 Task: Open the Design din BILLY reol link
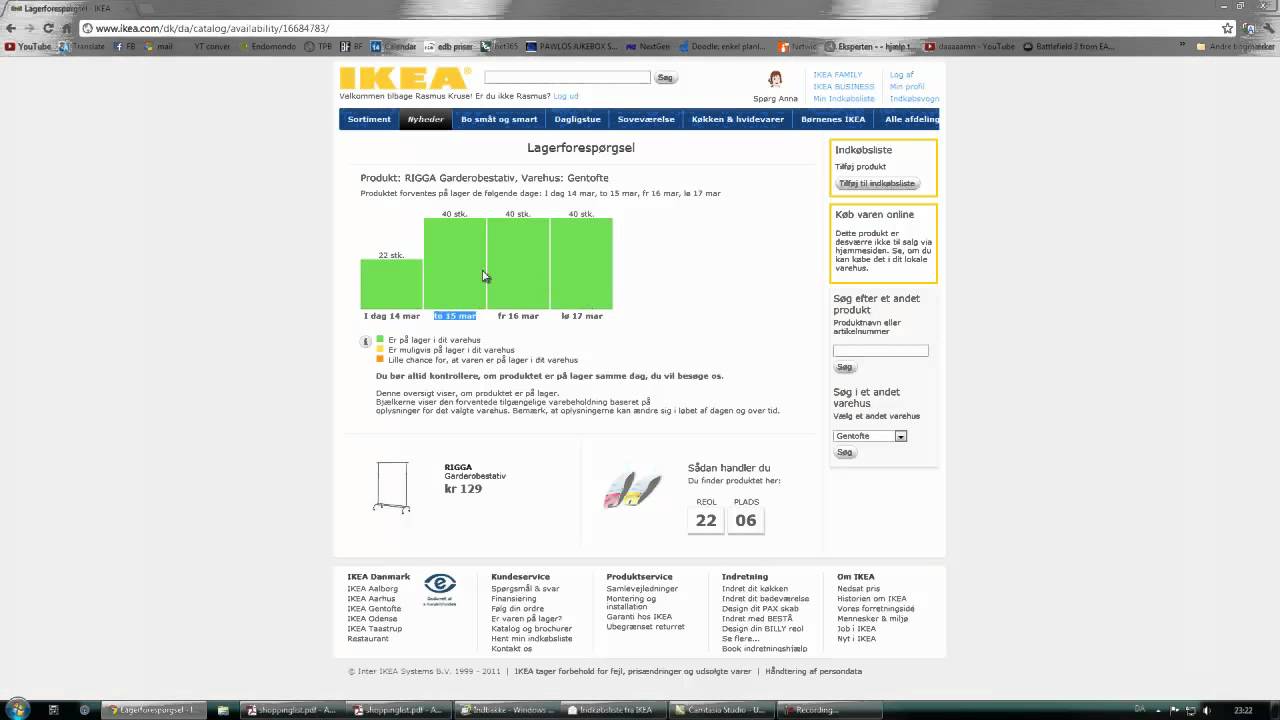762,629
